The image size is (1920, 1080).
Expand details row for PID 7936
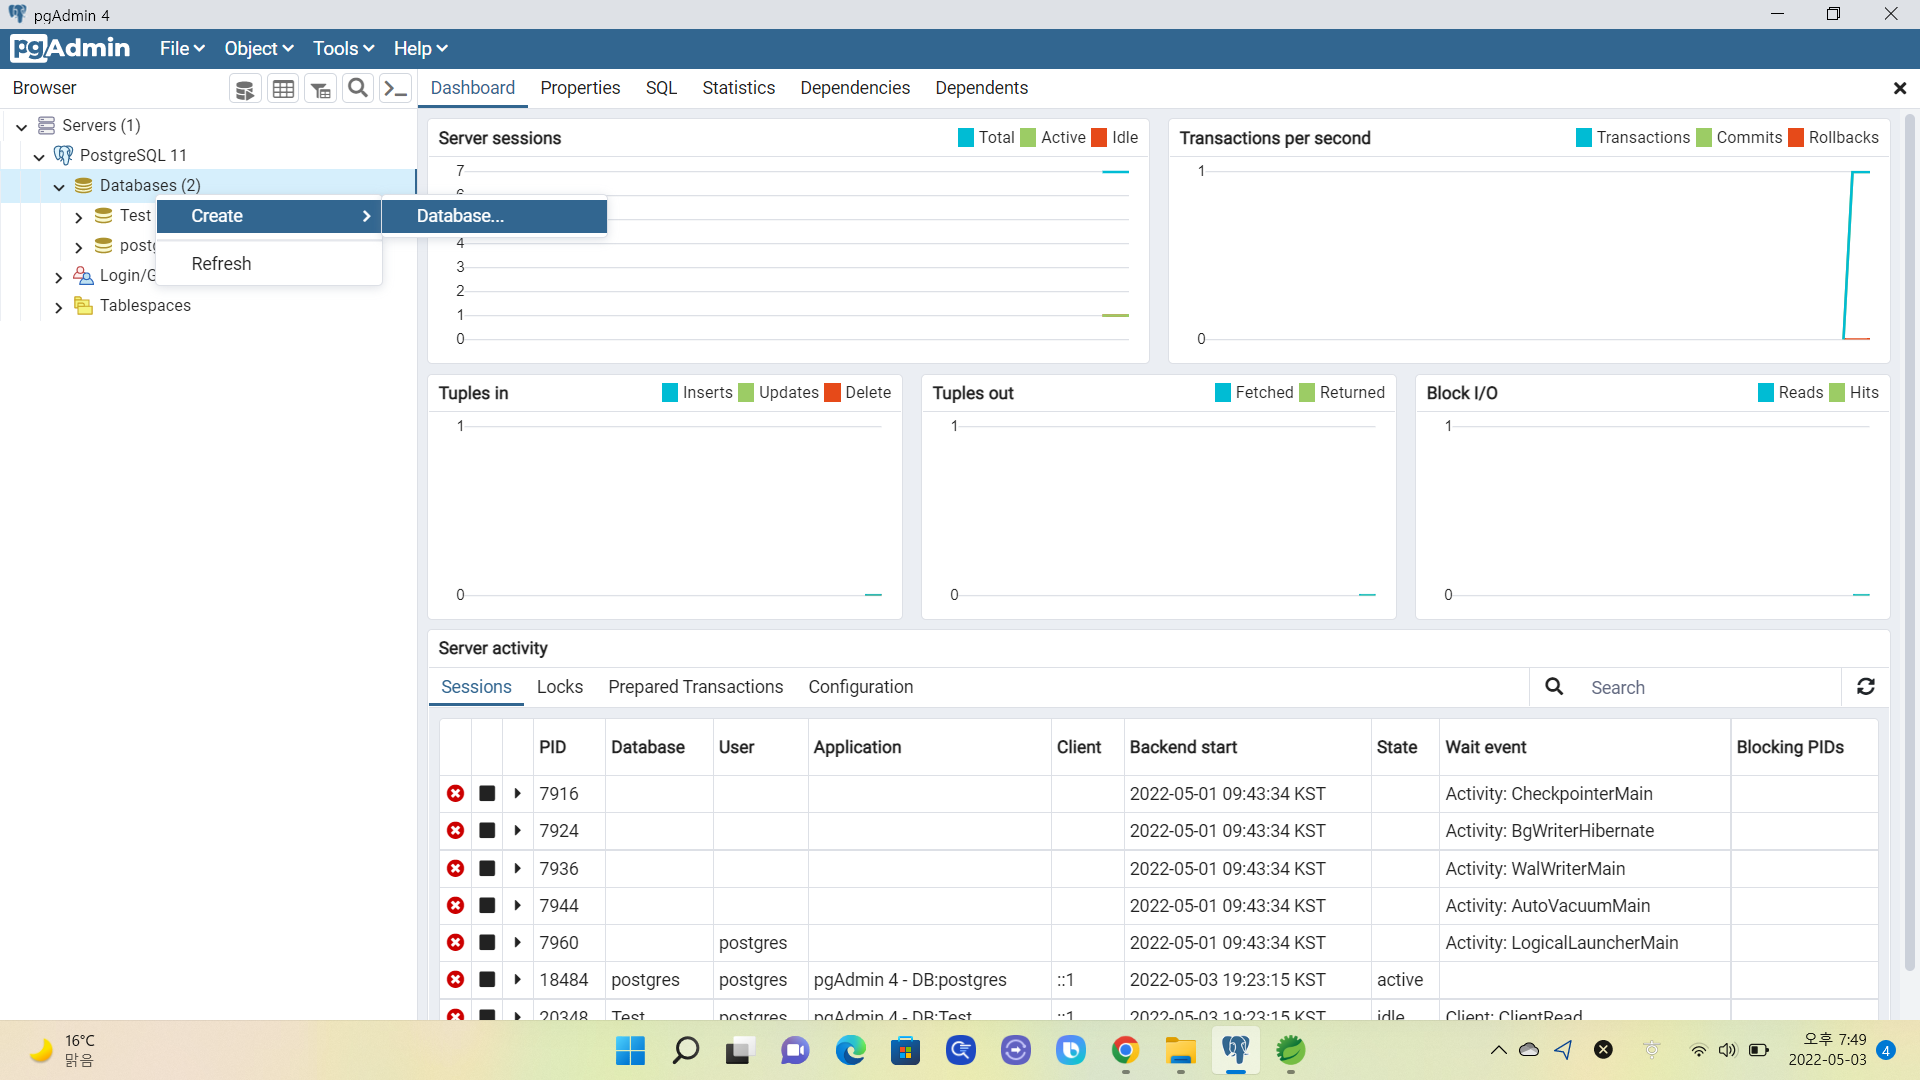pos(517,868)
